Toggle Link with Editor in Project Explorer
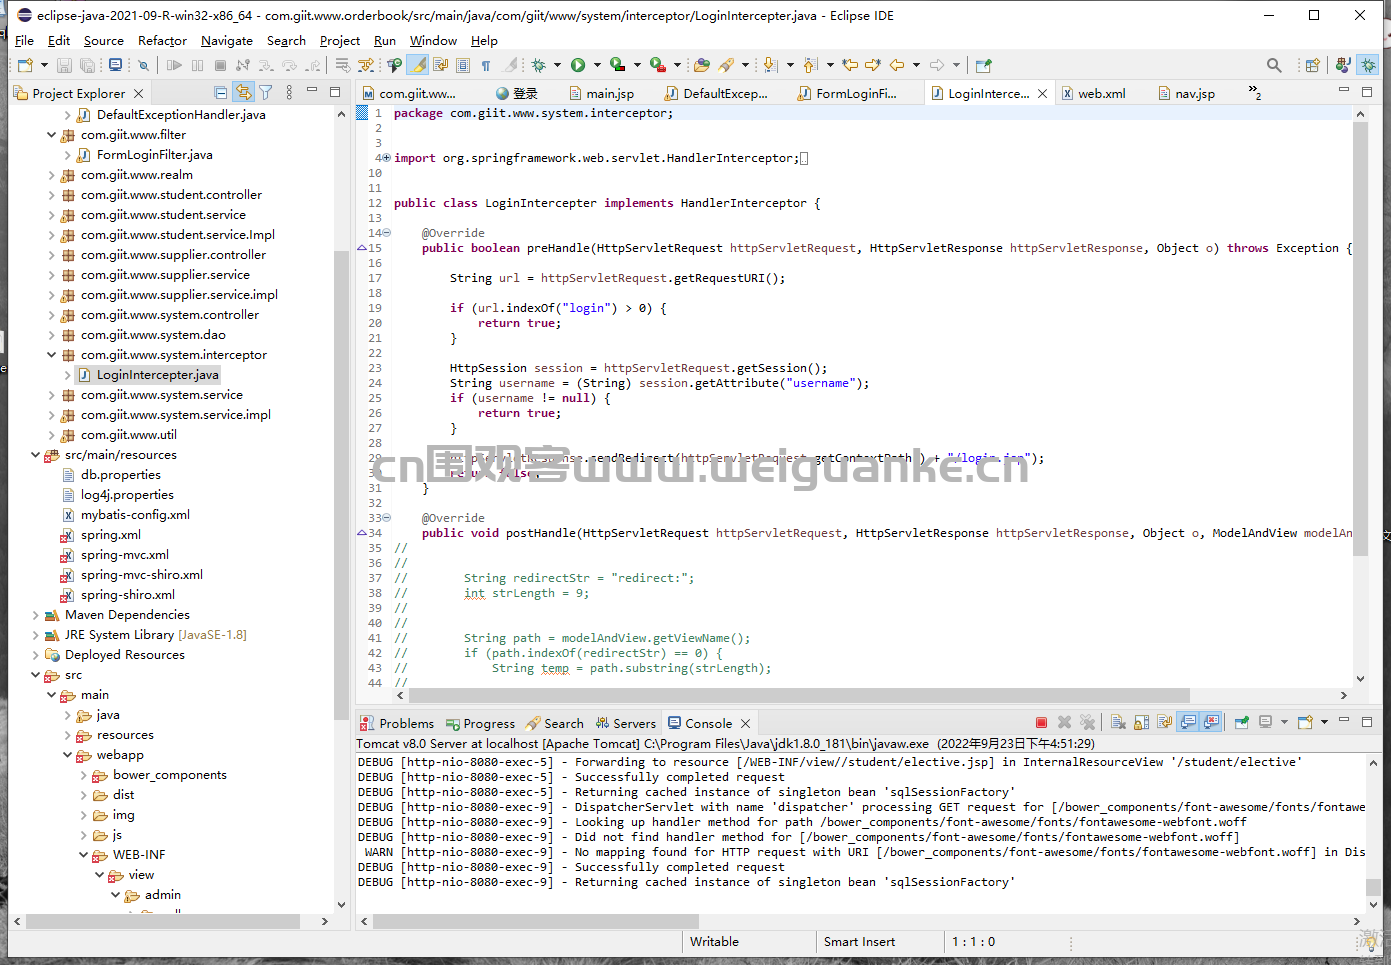Image resolution: width=1391 pixels, height=965 pixels. click(243, 92)
